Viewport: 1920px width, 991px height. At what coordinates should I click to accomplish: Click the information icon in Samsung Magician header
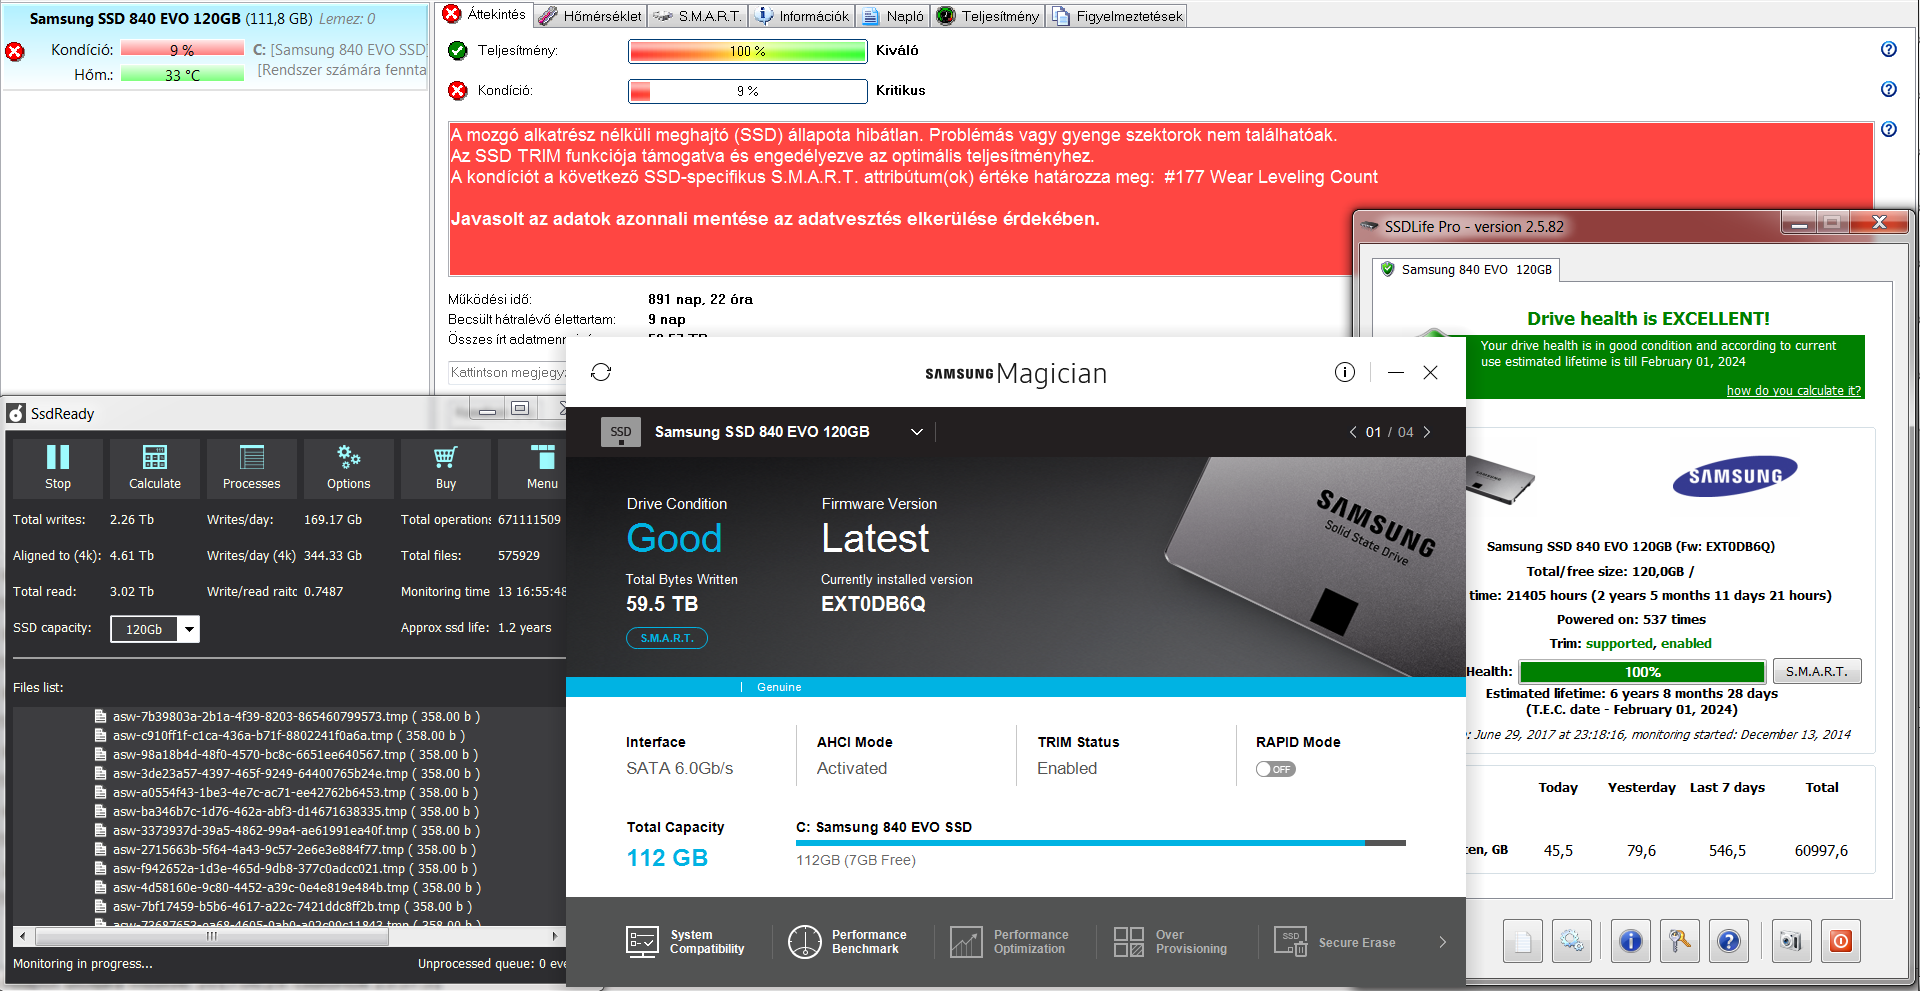[1344, 372]
